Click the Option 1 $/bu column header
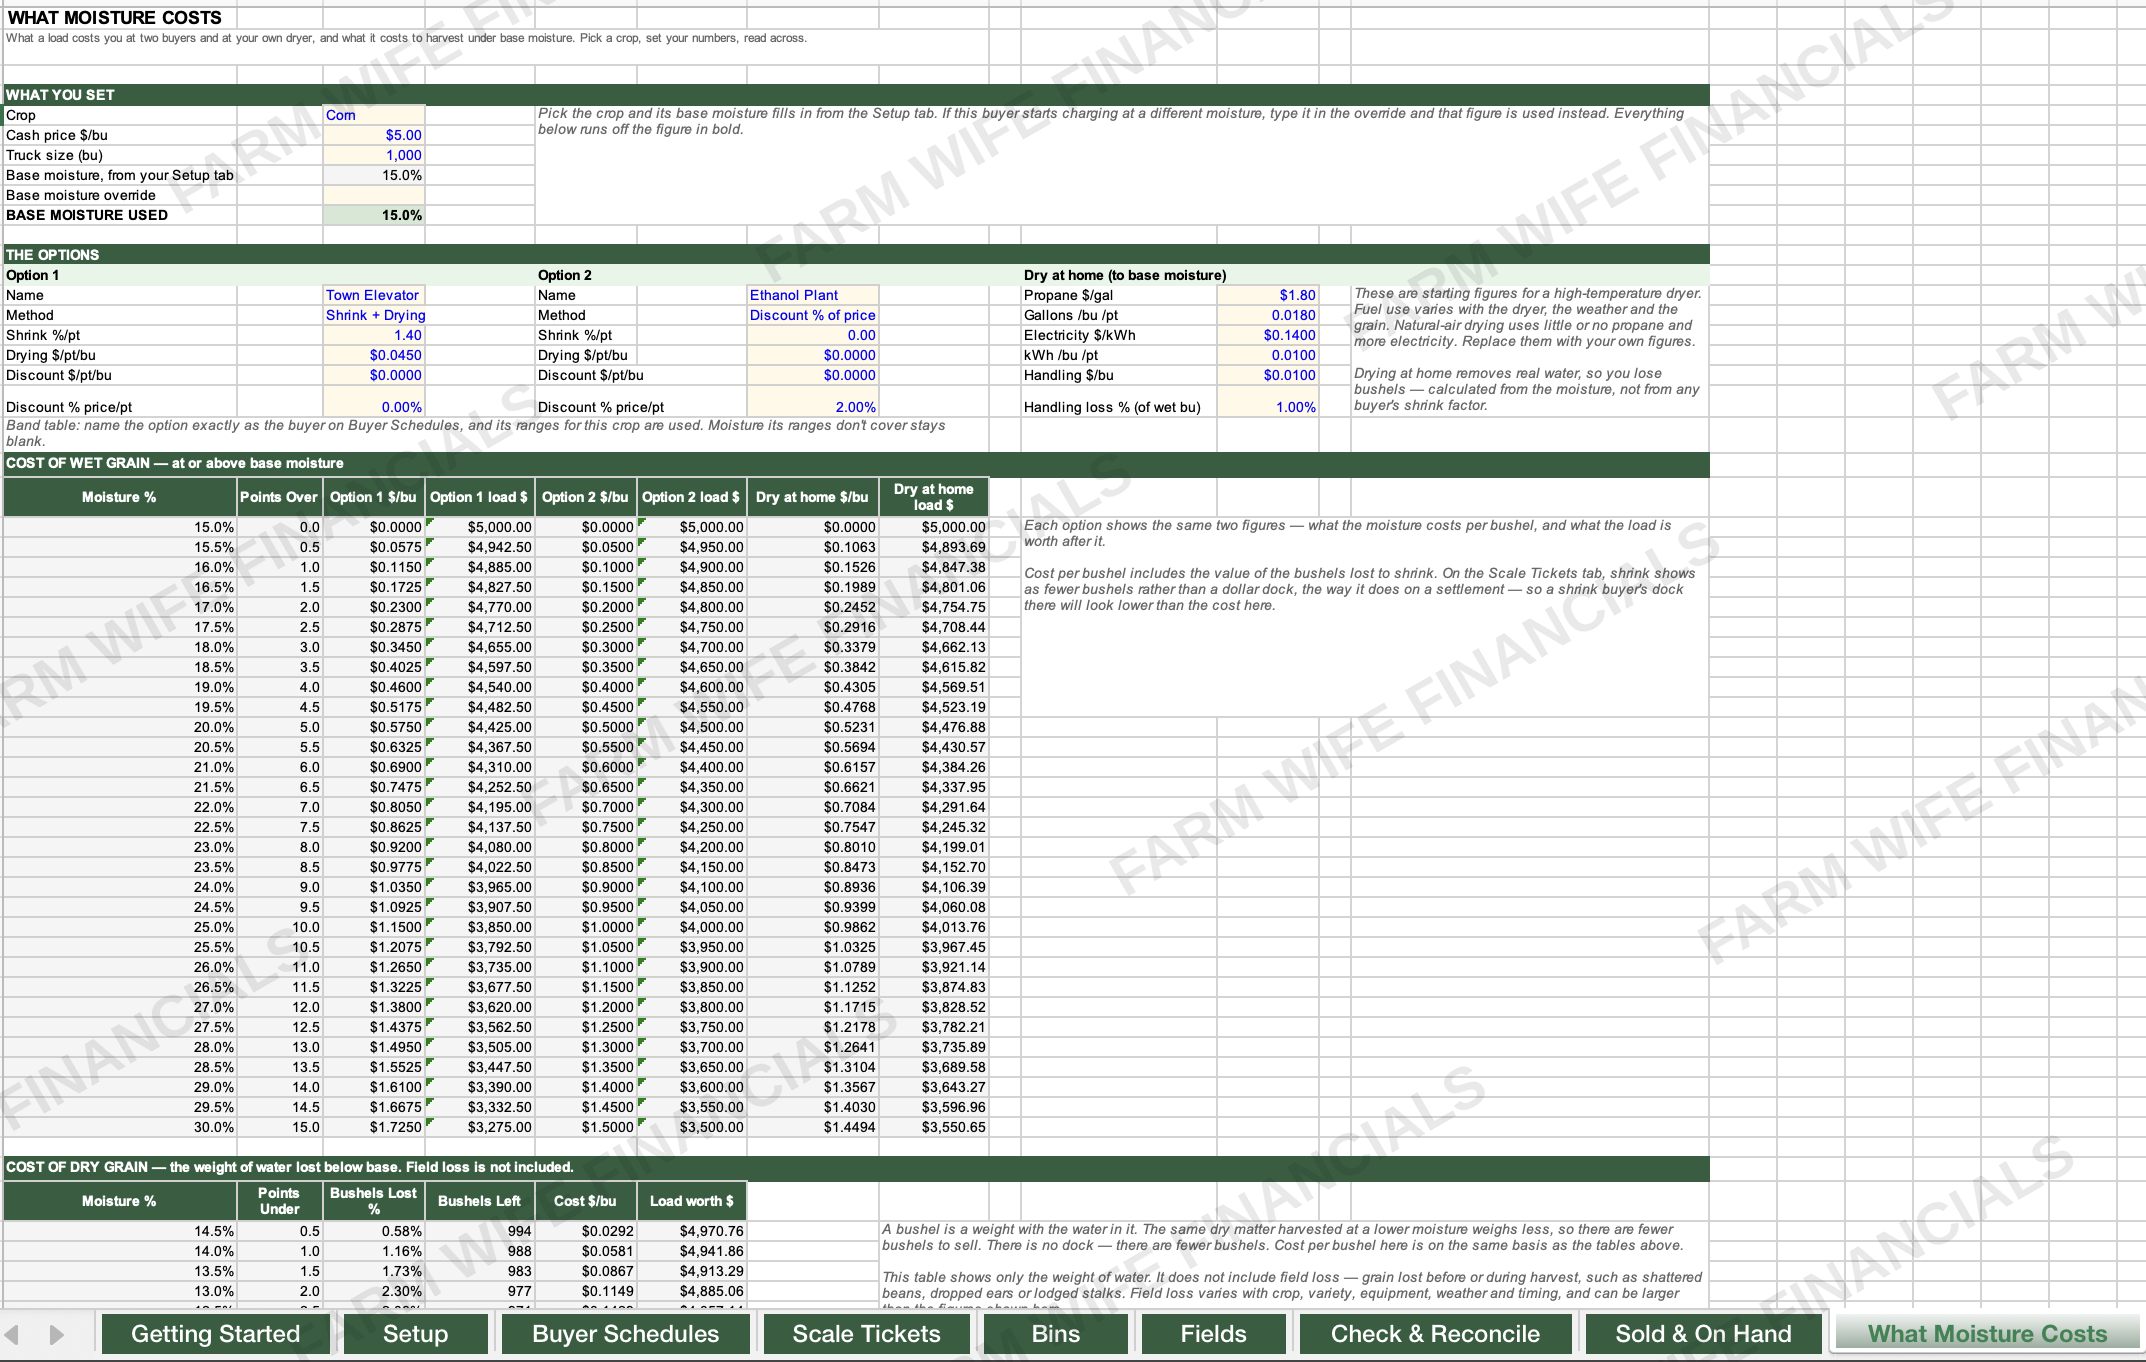2146x1362 pixels. click(374, 497)
